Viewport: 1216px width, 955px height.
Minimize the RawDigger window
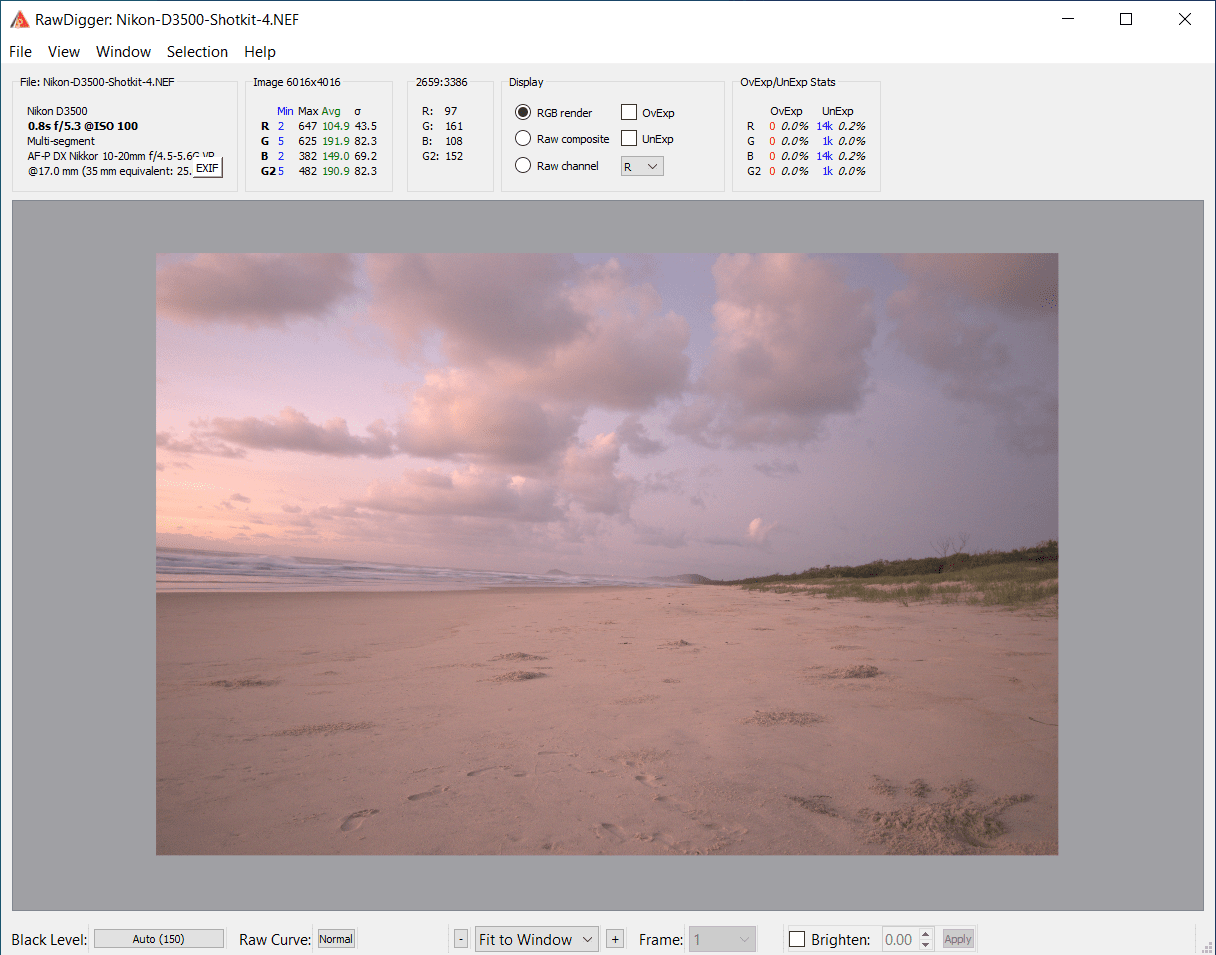click(x=1069, y=19)
